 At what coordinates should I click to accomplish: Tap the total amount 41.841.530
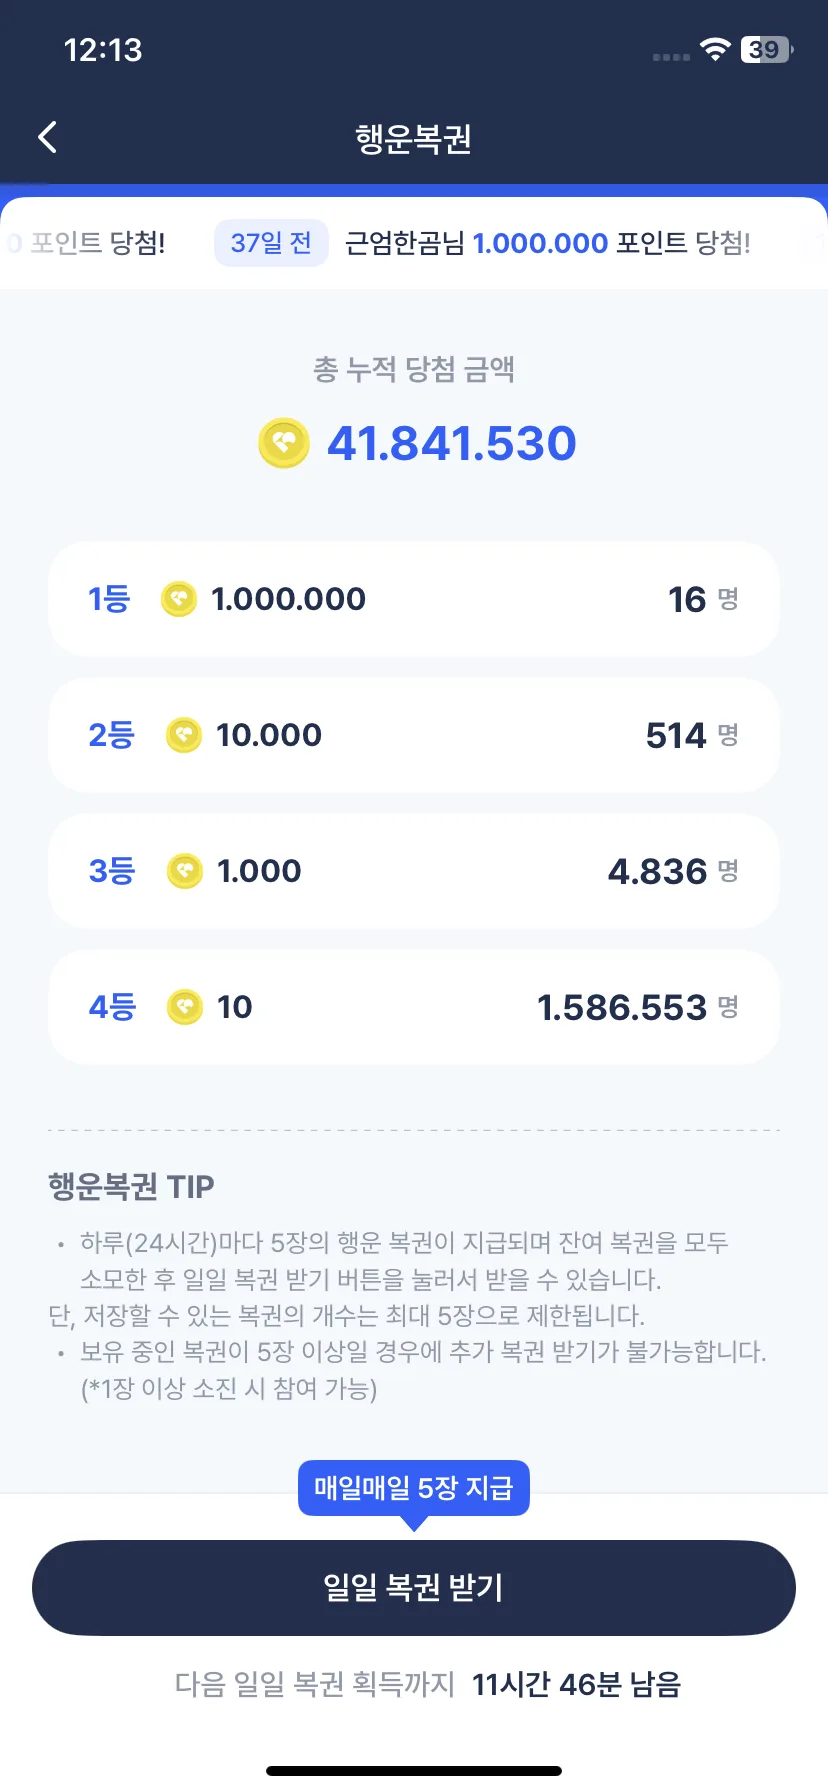pyautogui.click(x=452, y=443)
